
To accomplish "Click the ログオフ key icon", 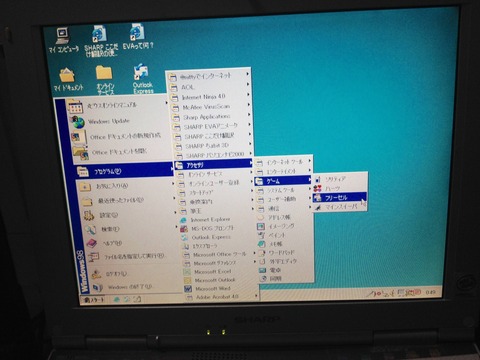I will point(96,274).
